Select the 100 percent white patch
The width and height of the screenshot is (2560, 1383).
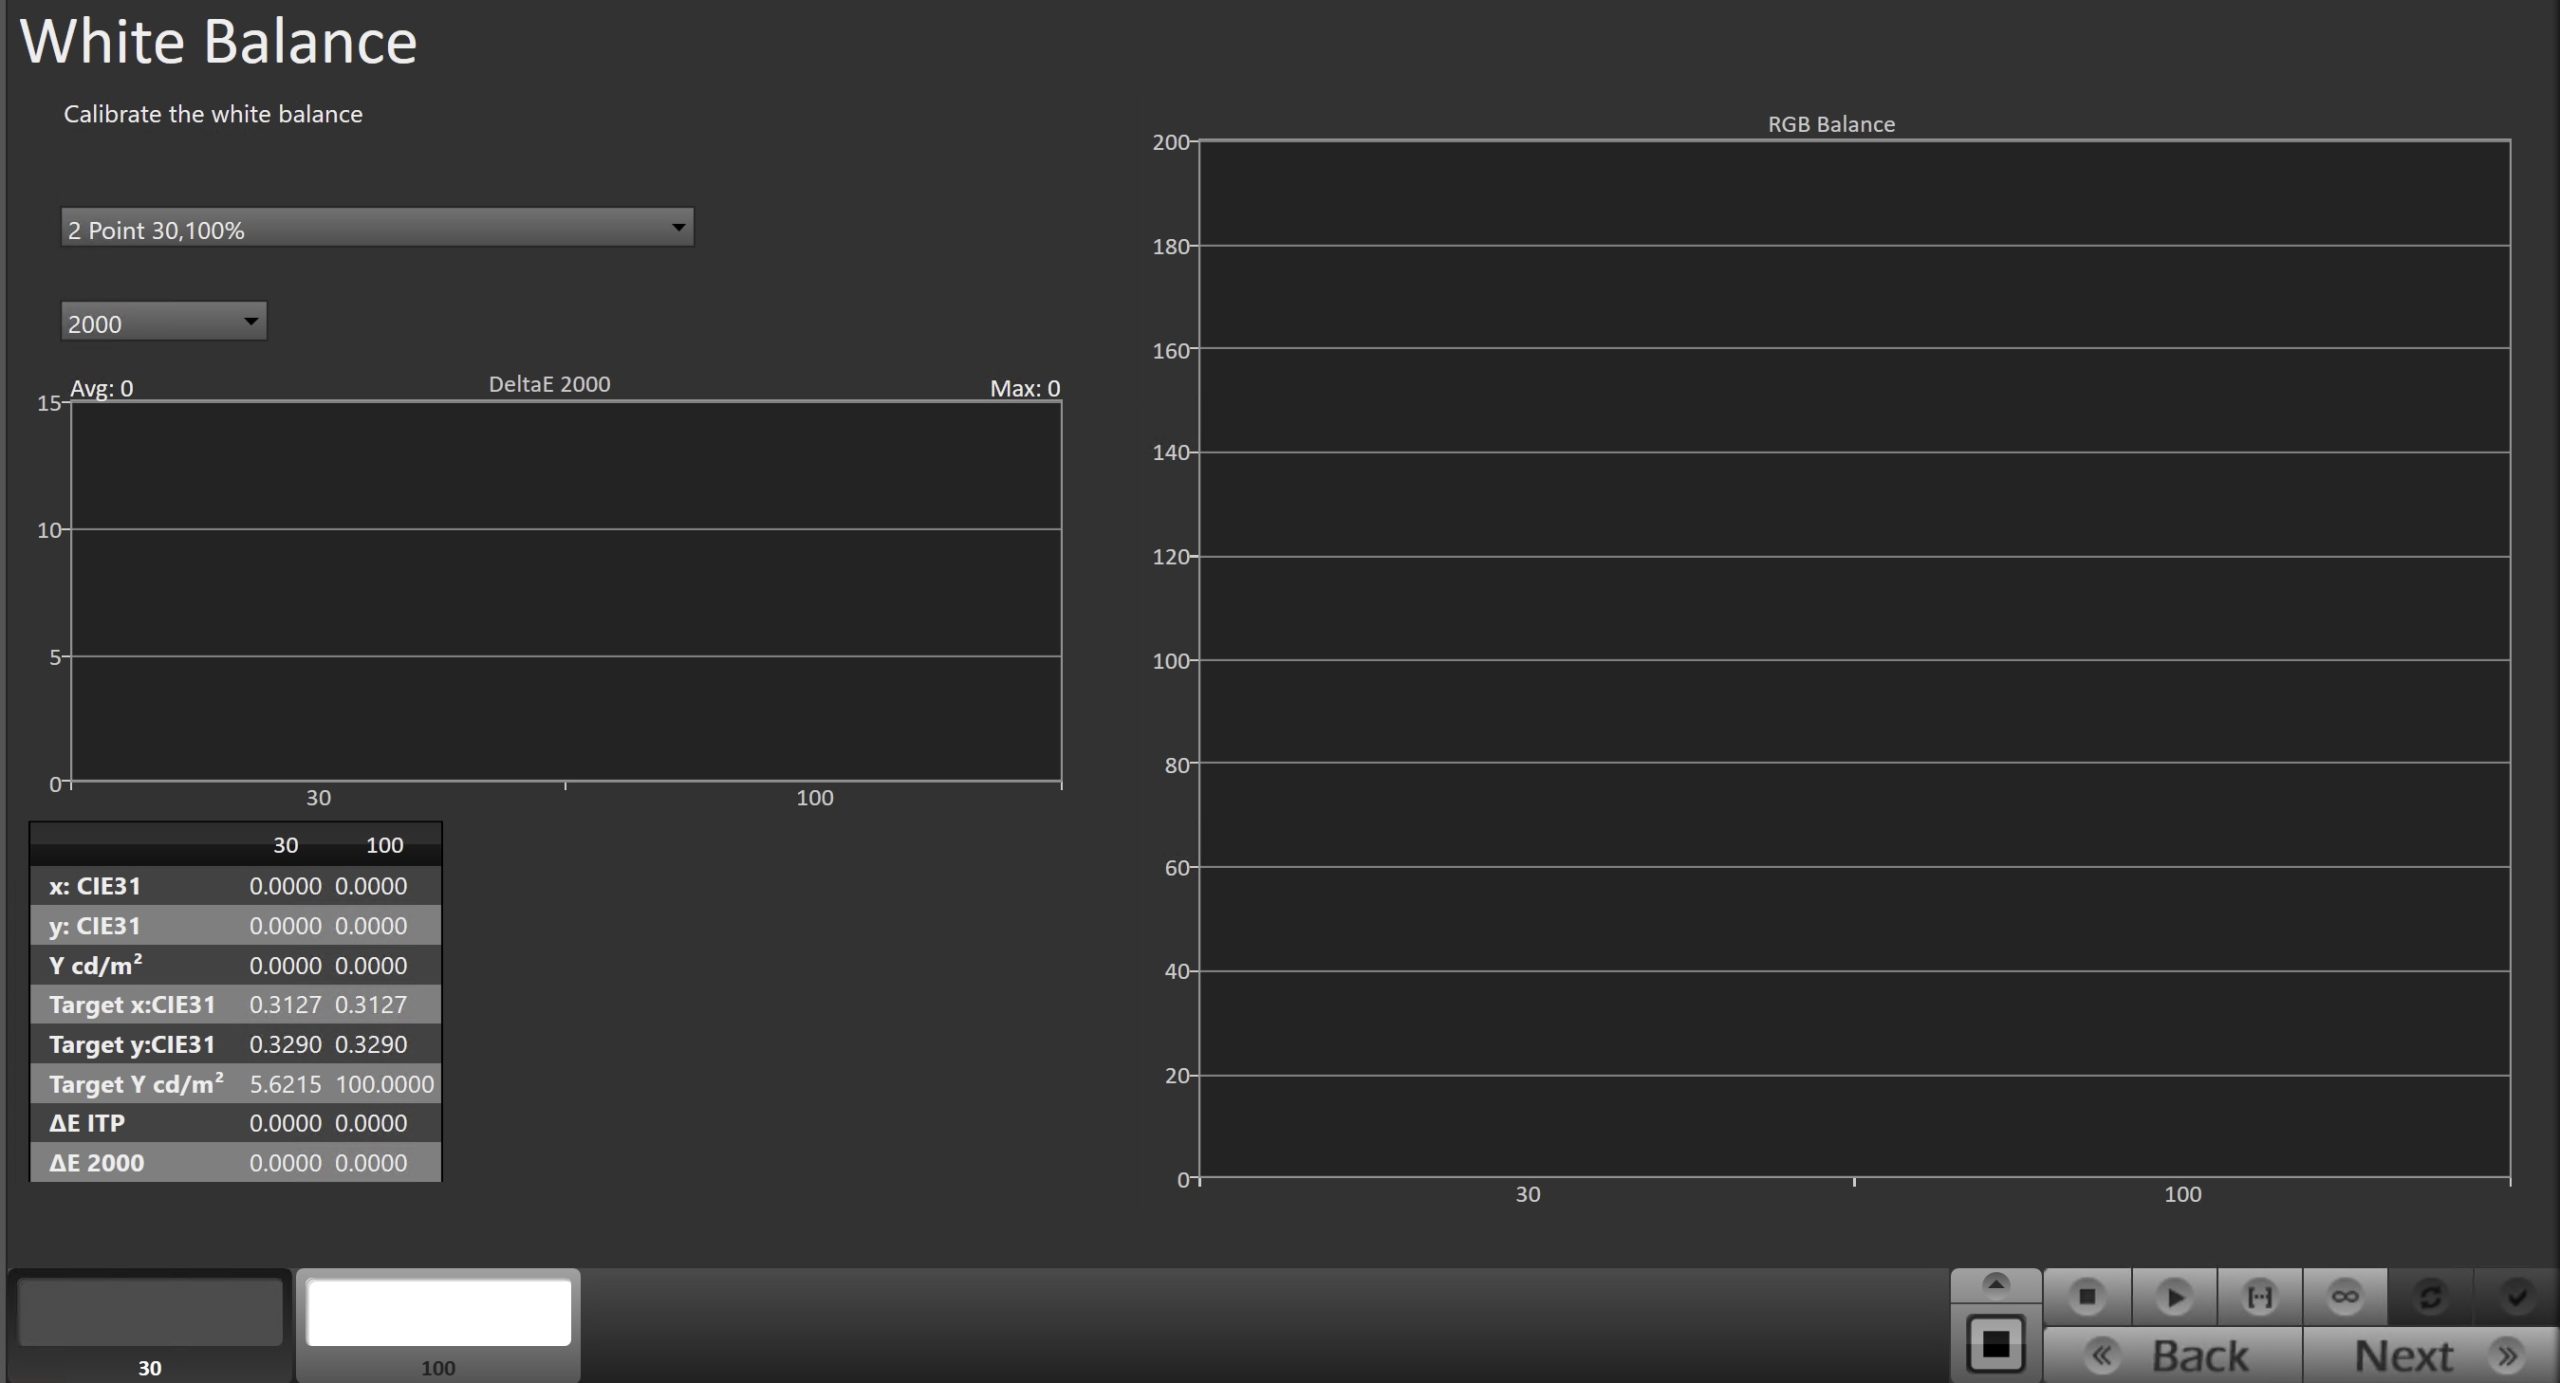(x=438, y=1313)
